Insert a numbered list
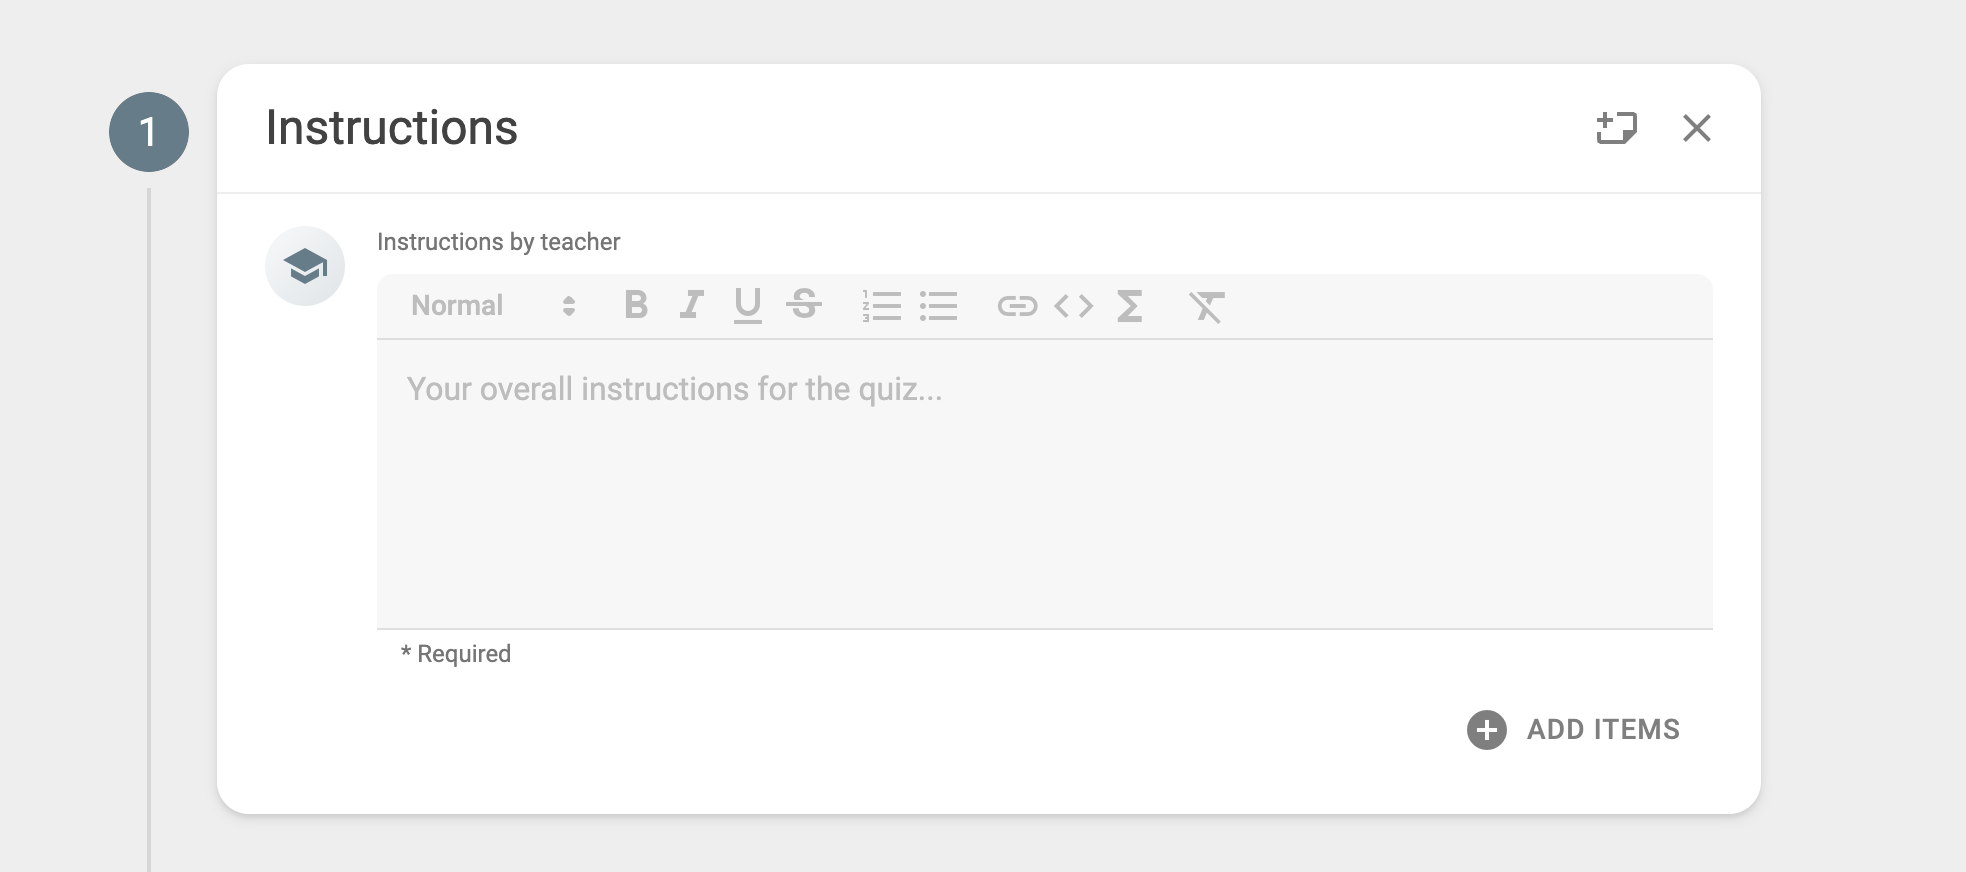The width and height of the screenshot is (1966, 872). (x=881, y=306)
